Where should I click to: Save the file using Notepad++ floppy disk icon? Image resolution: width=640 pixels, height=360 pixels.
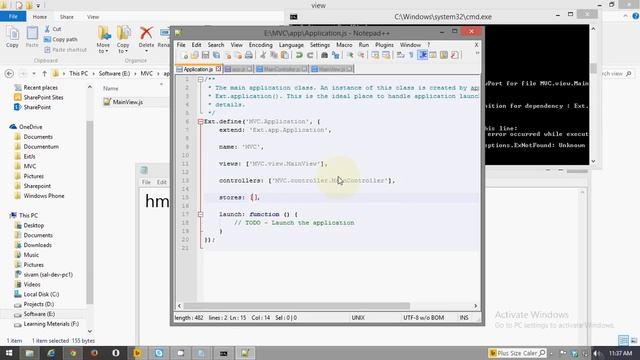point(205,55)
